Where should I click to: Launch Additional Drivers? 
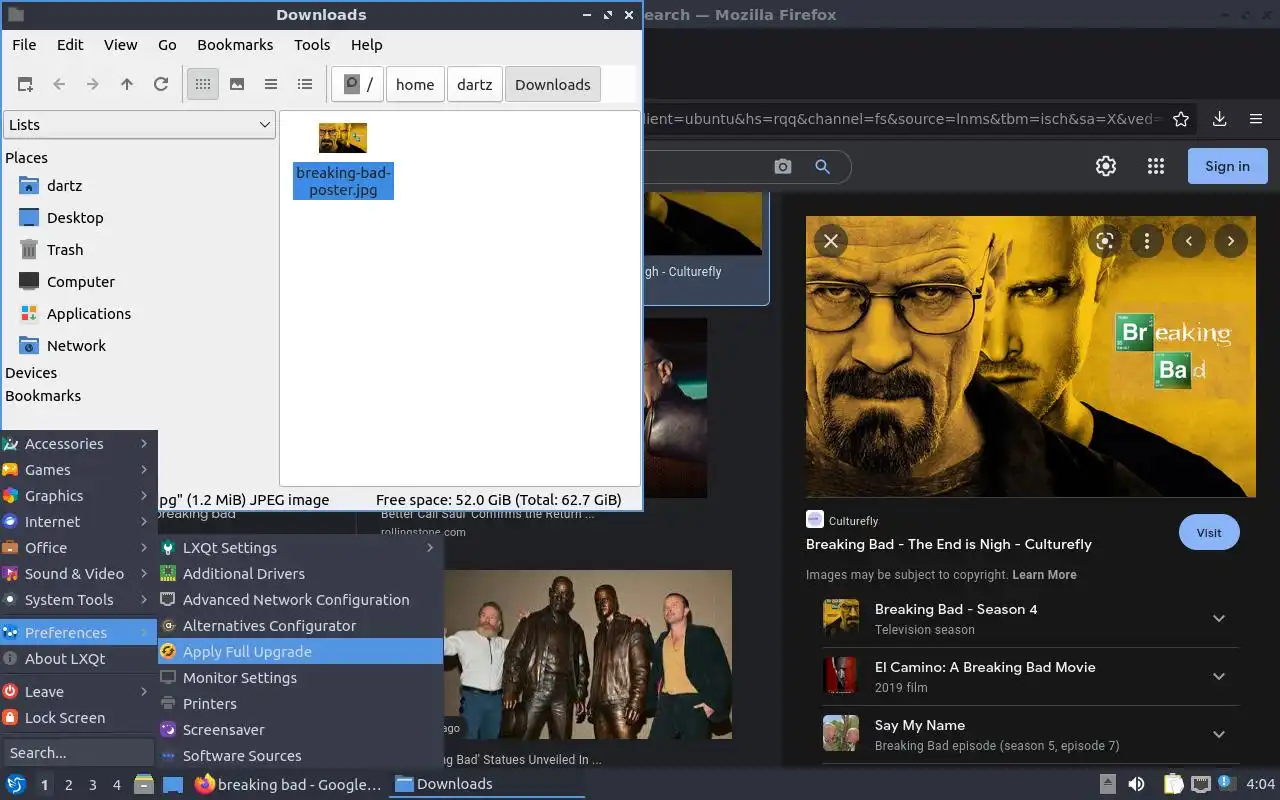[300, 574]
